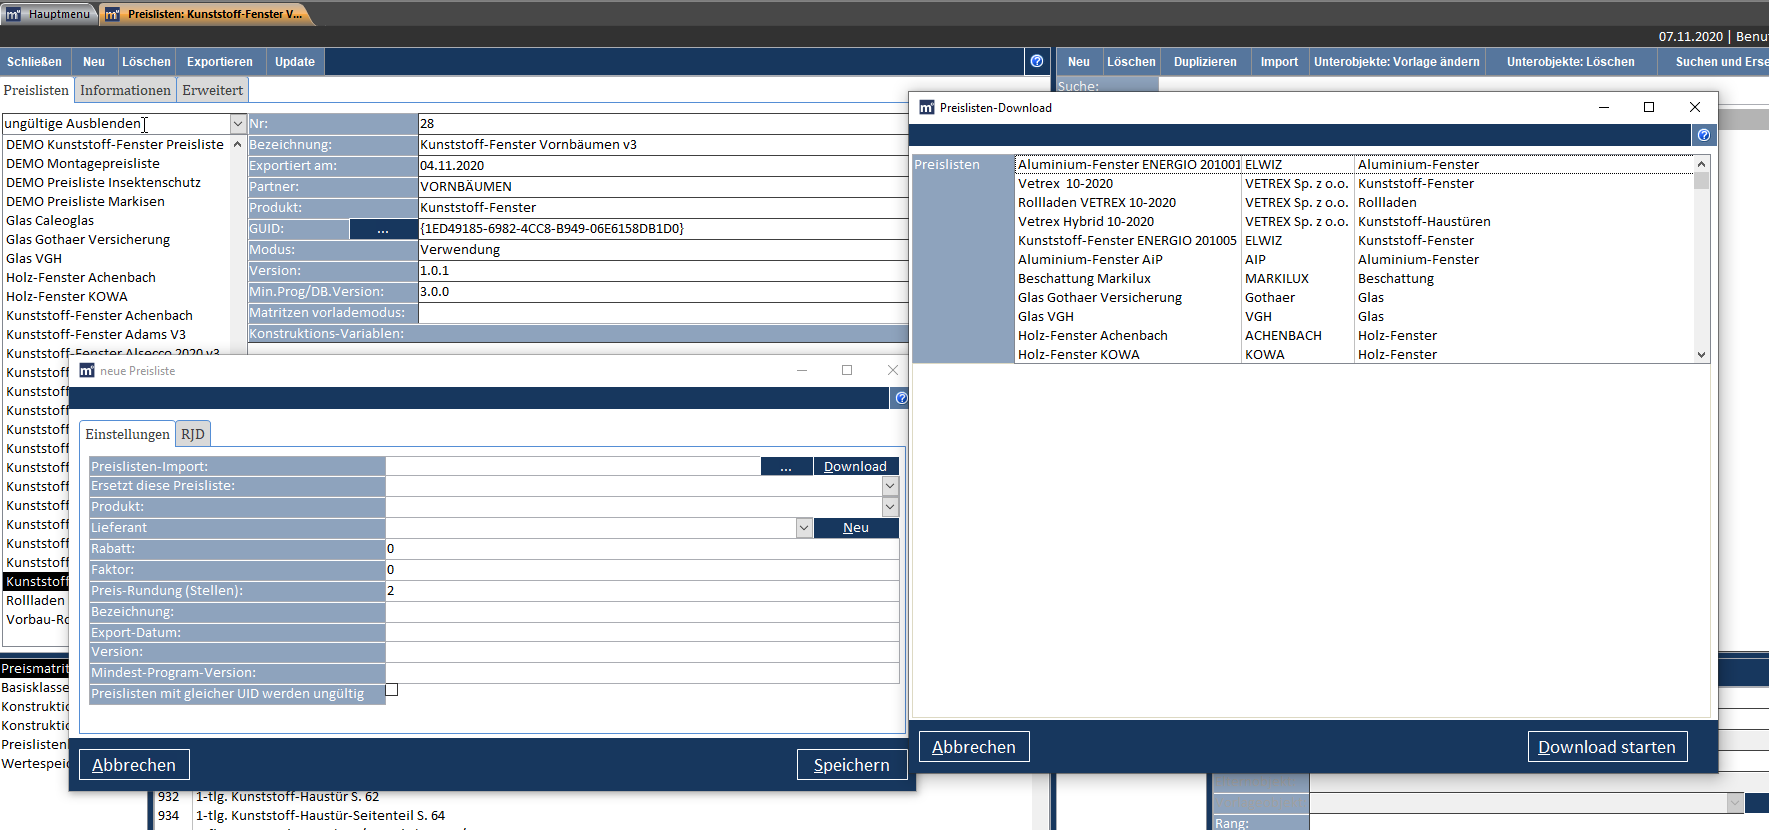Select the Einstellungen tab

(127, 434)
